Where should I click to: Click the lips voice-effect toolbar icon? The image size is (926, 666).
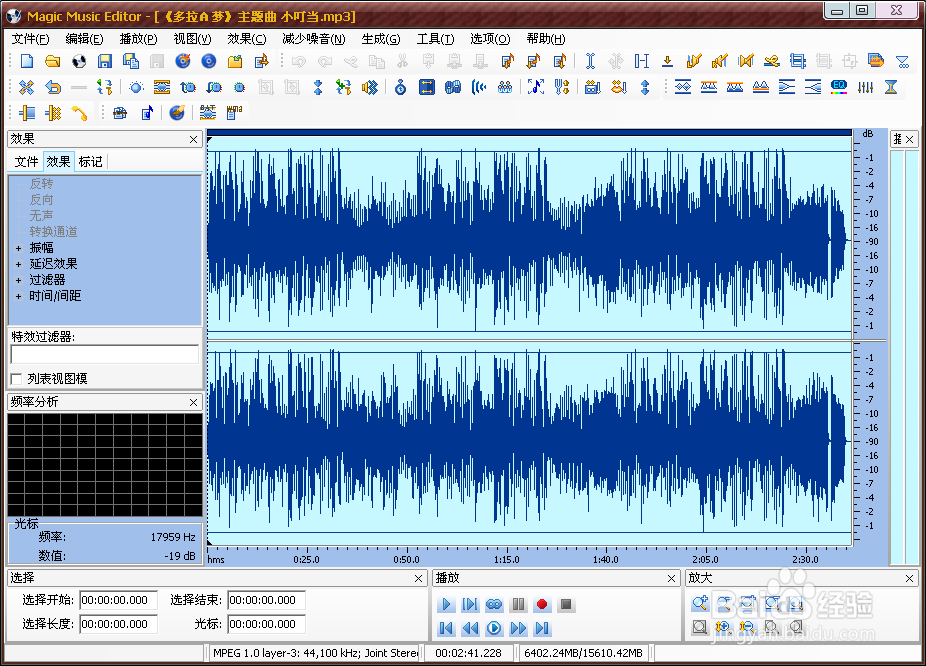coord(618,87)
